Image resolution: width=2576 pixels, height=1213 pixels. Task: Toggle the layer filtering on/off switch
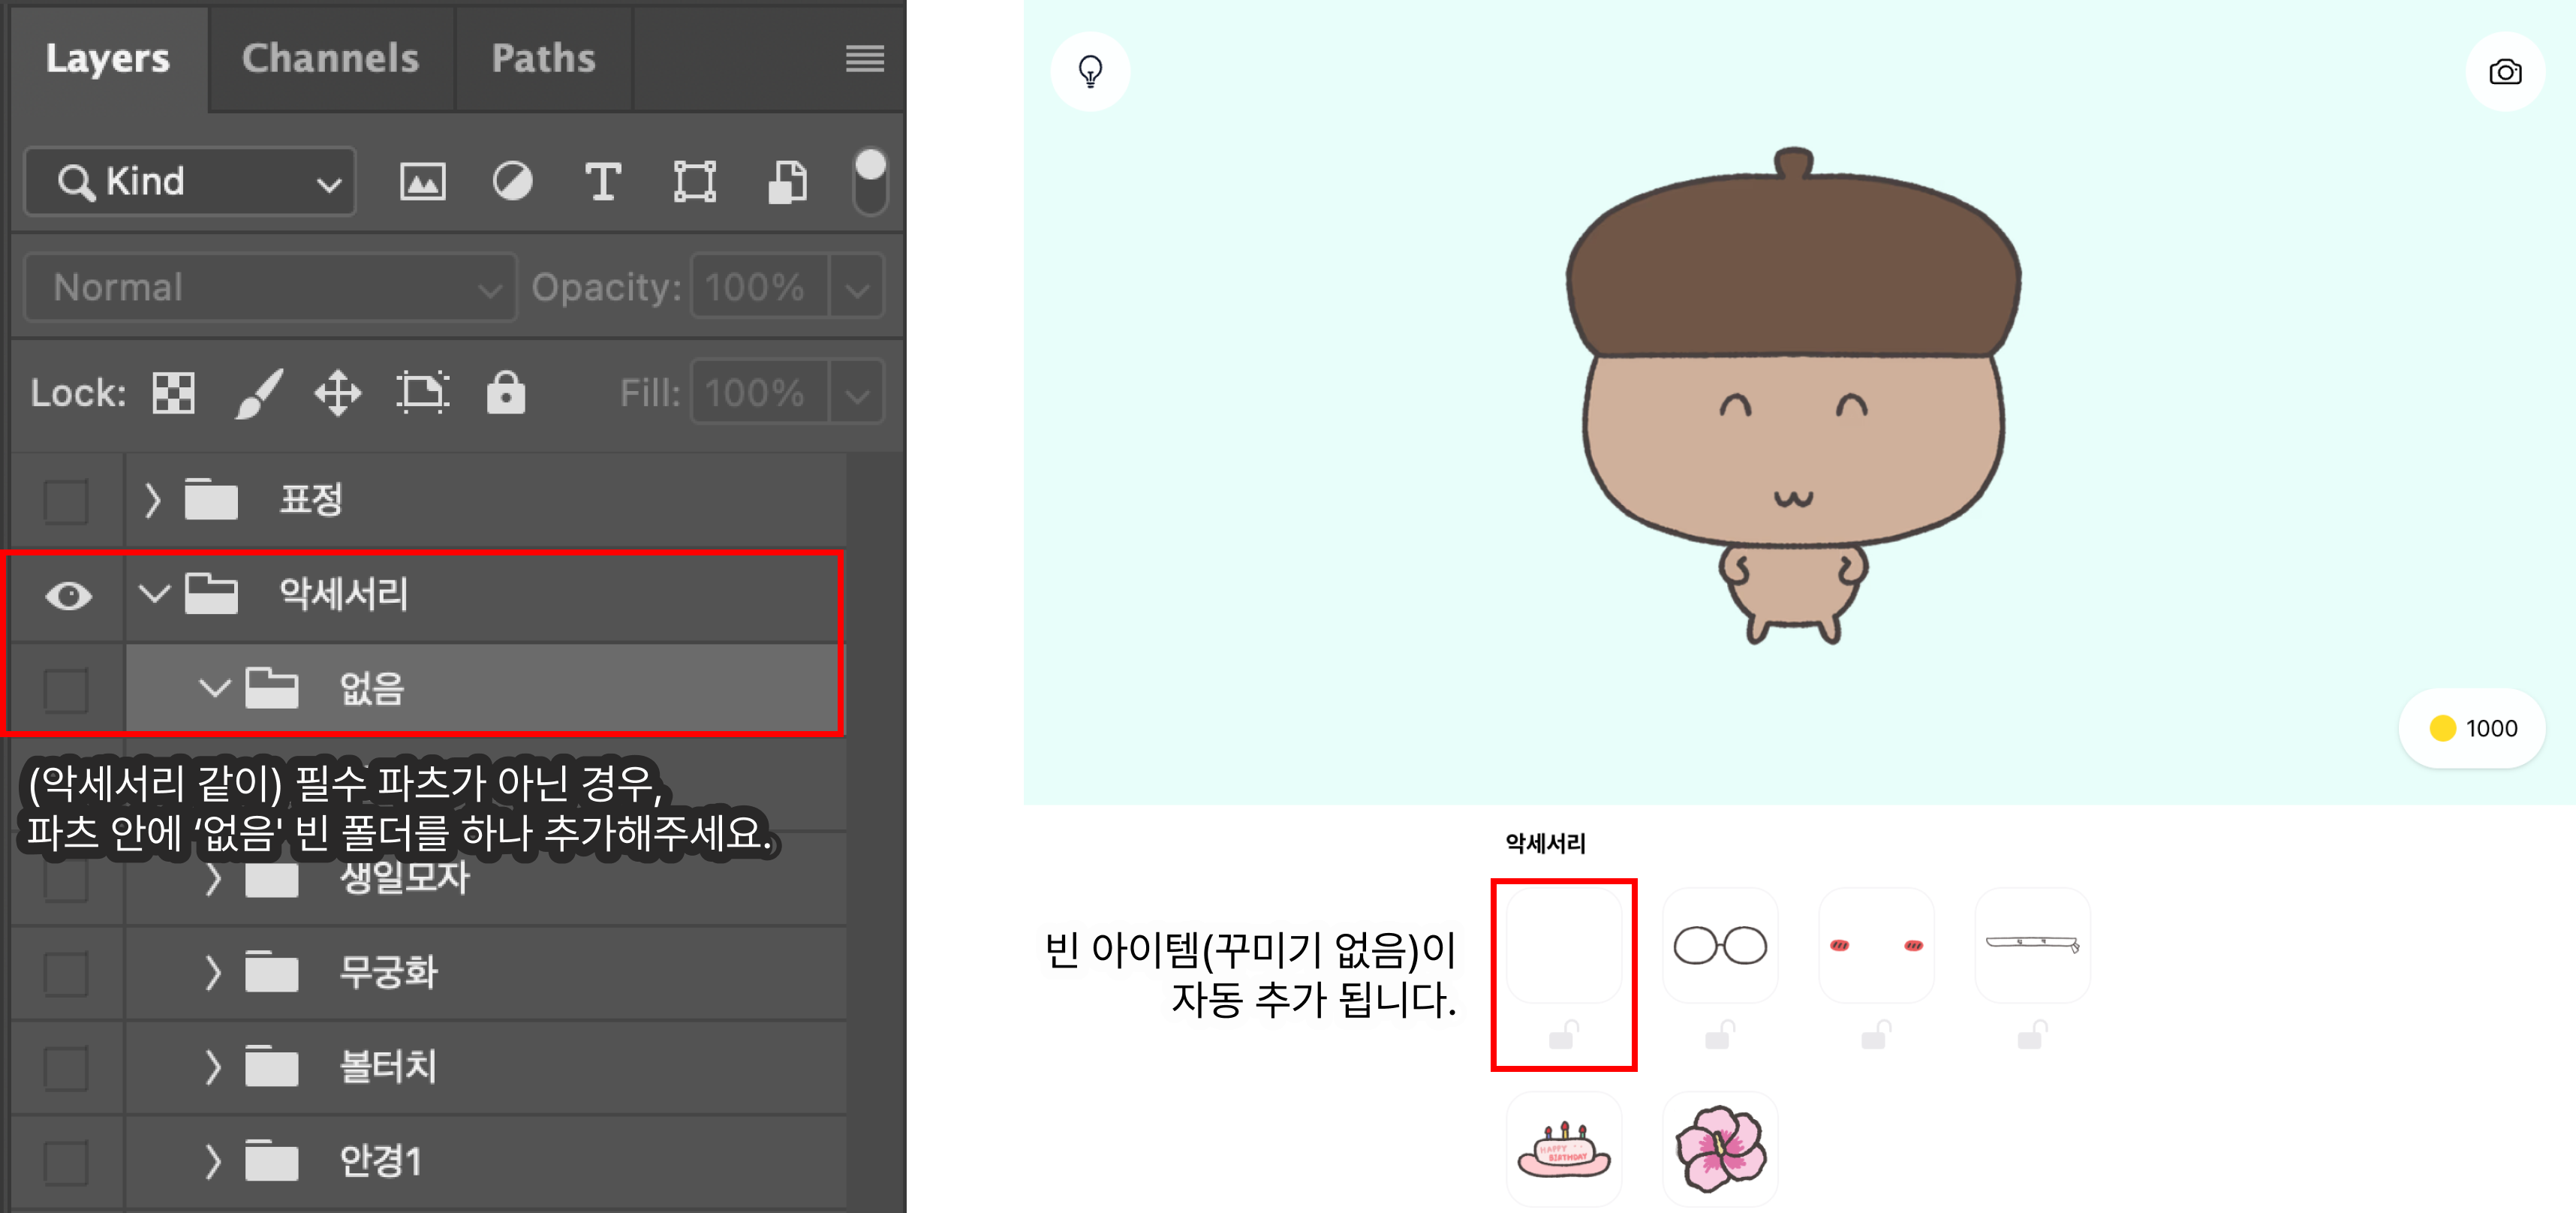(x=870, y=180)
